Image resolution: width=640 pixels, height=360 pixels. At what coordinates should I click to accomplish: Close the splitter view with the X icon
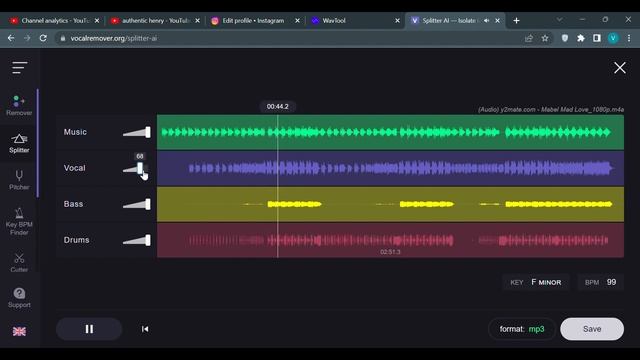click(620, 68)
